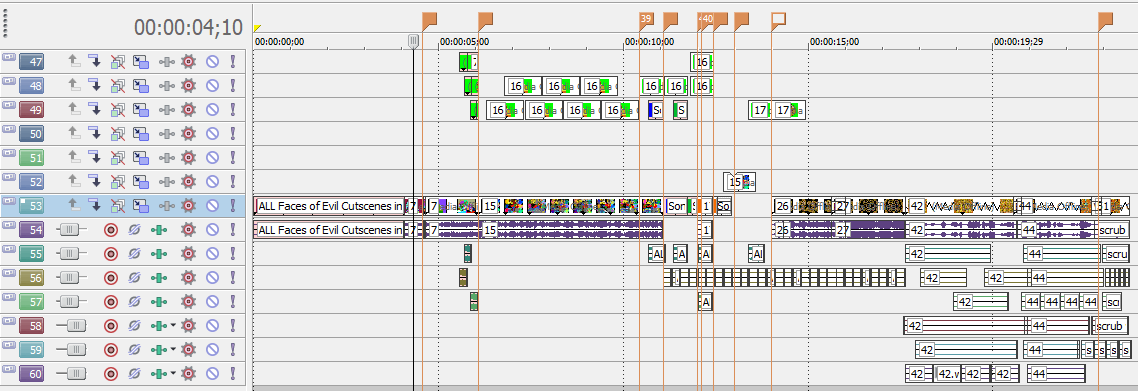
Task: Collapse track 50 using its minimize icon
Action: (x=9, y=128)
